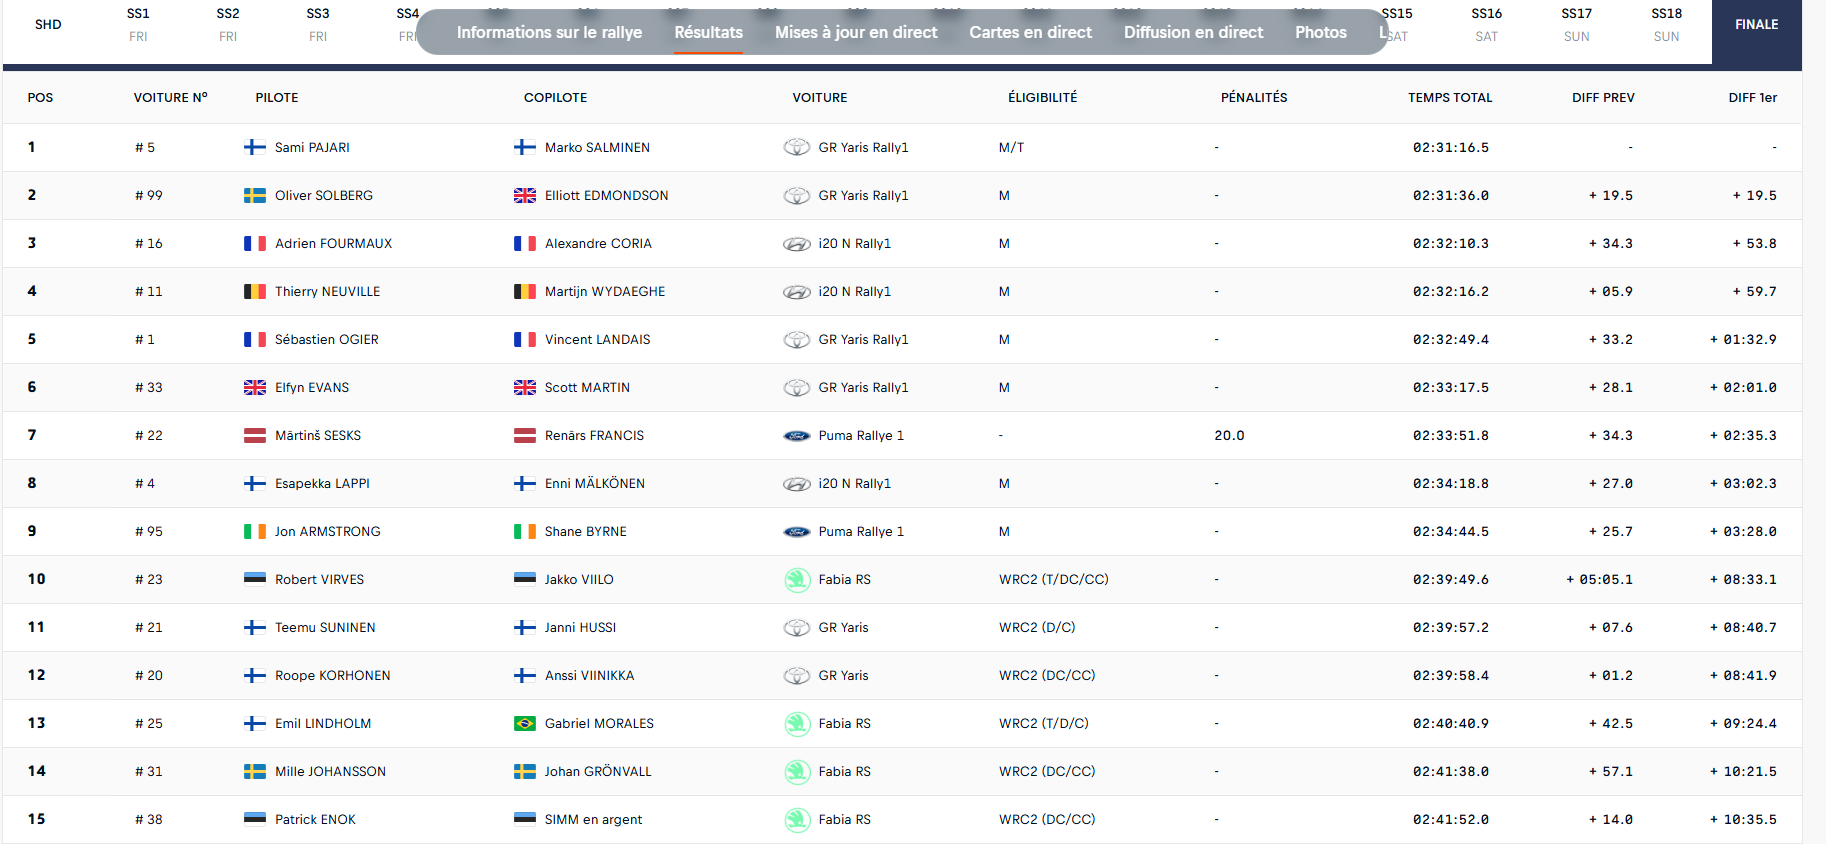Screen dimensions: 1826x844
Task: Open the Informations sur le rallye tab
Action: (x=549, y=32)
